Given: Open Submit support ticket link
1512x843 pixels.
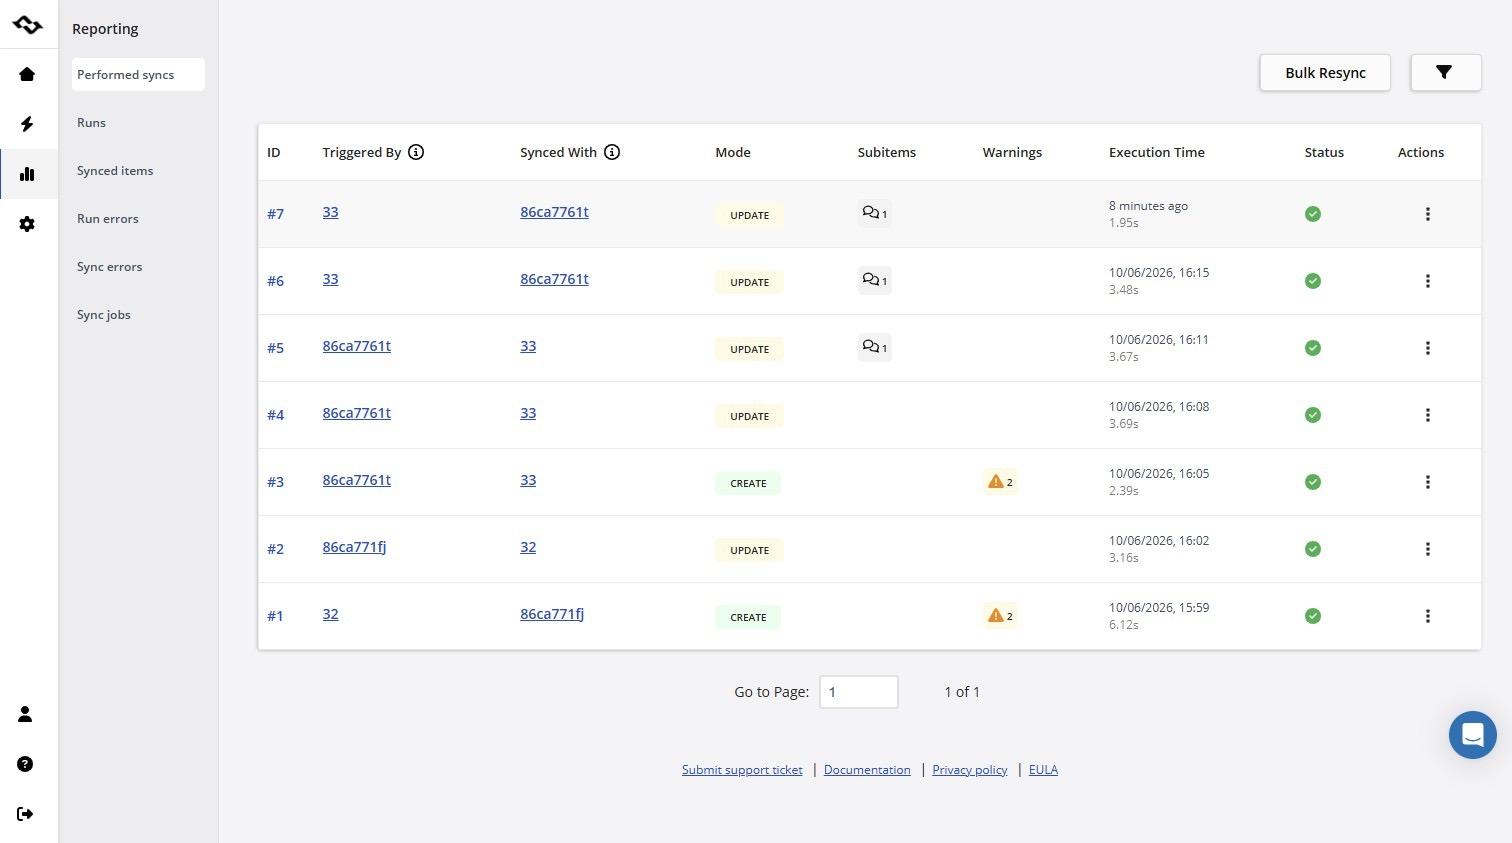Looking at the screenshot, I should [742, 770].
